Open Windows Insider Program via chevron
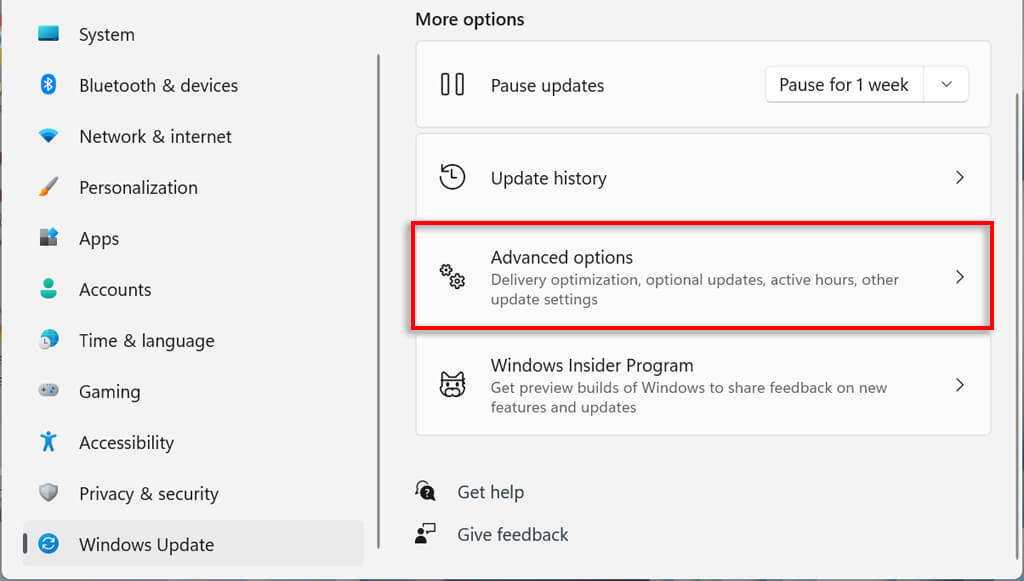Screen dimensions: 1024x581 [x=959, y=385]
